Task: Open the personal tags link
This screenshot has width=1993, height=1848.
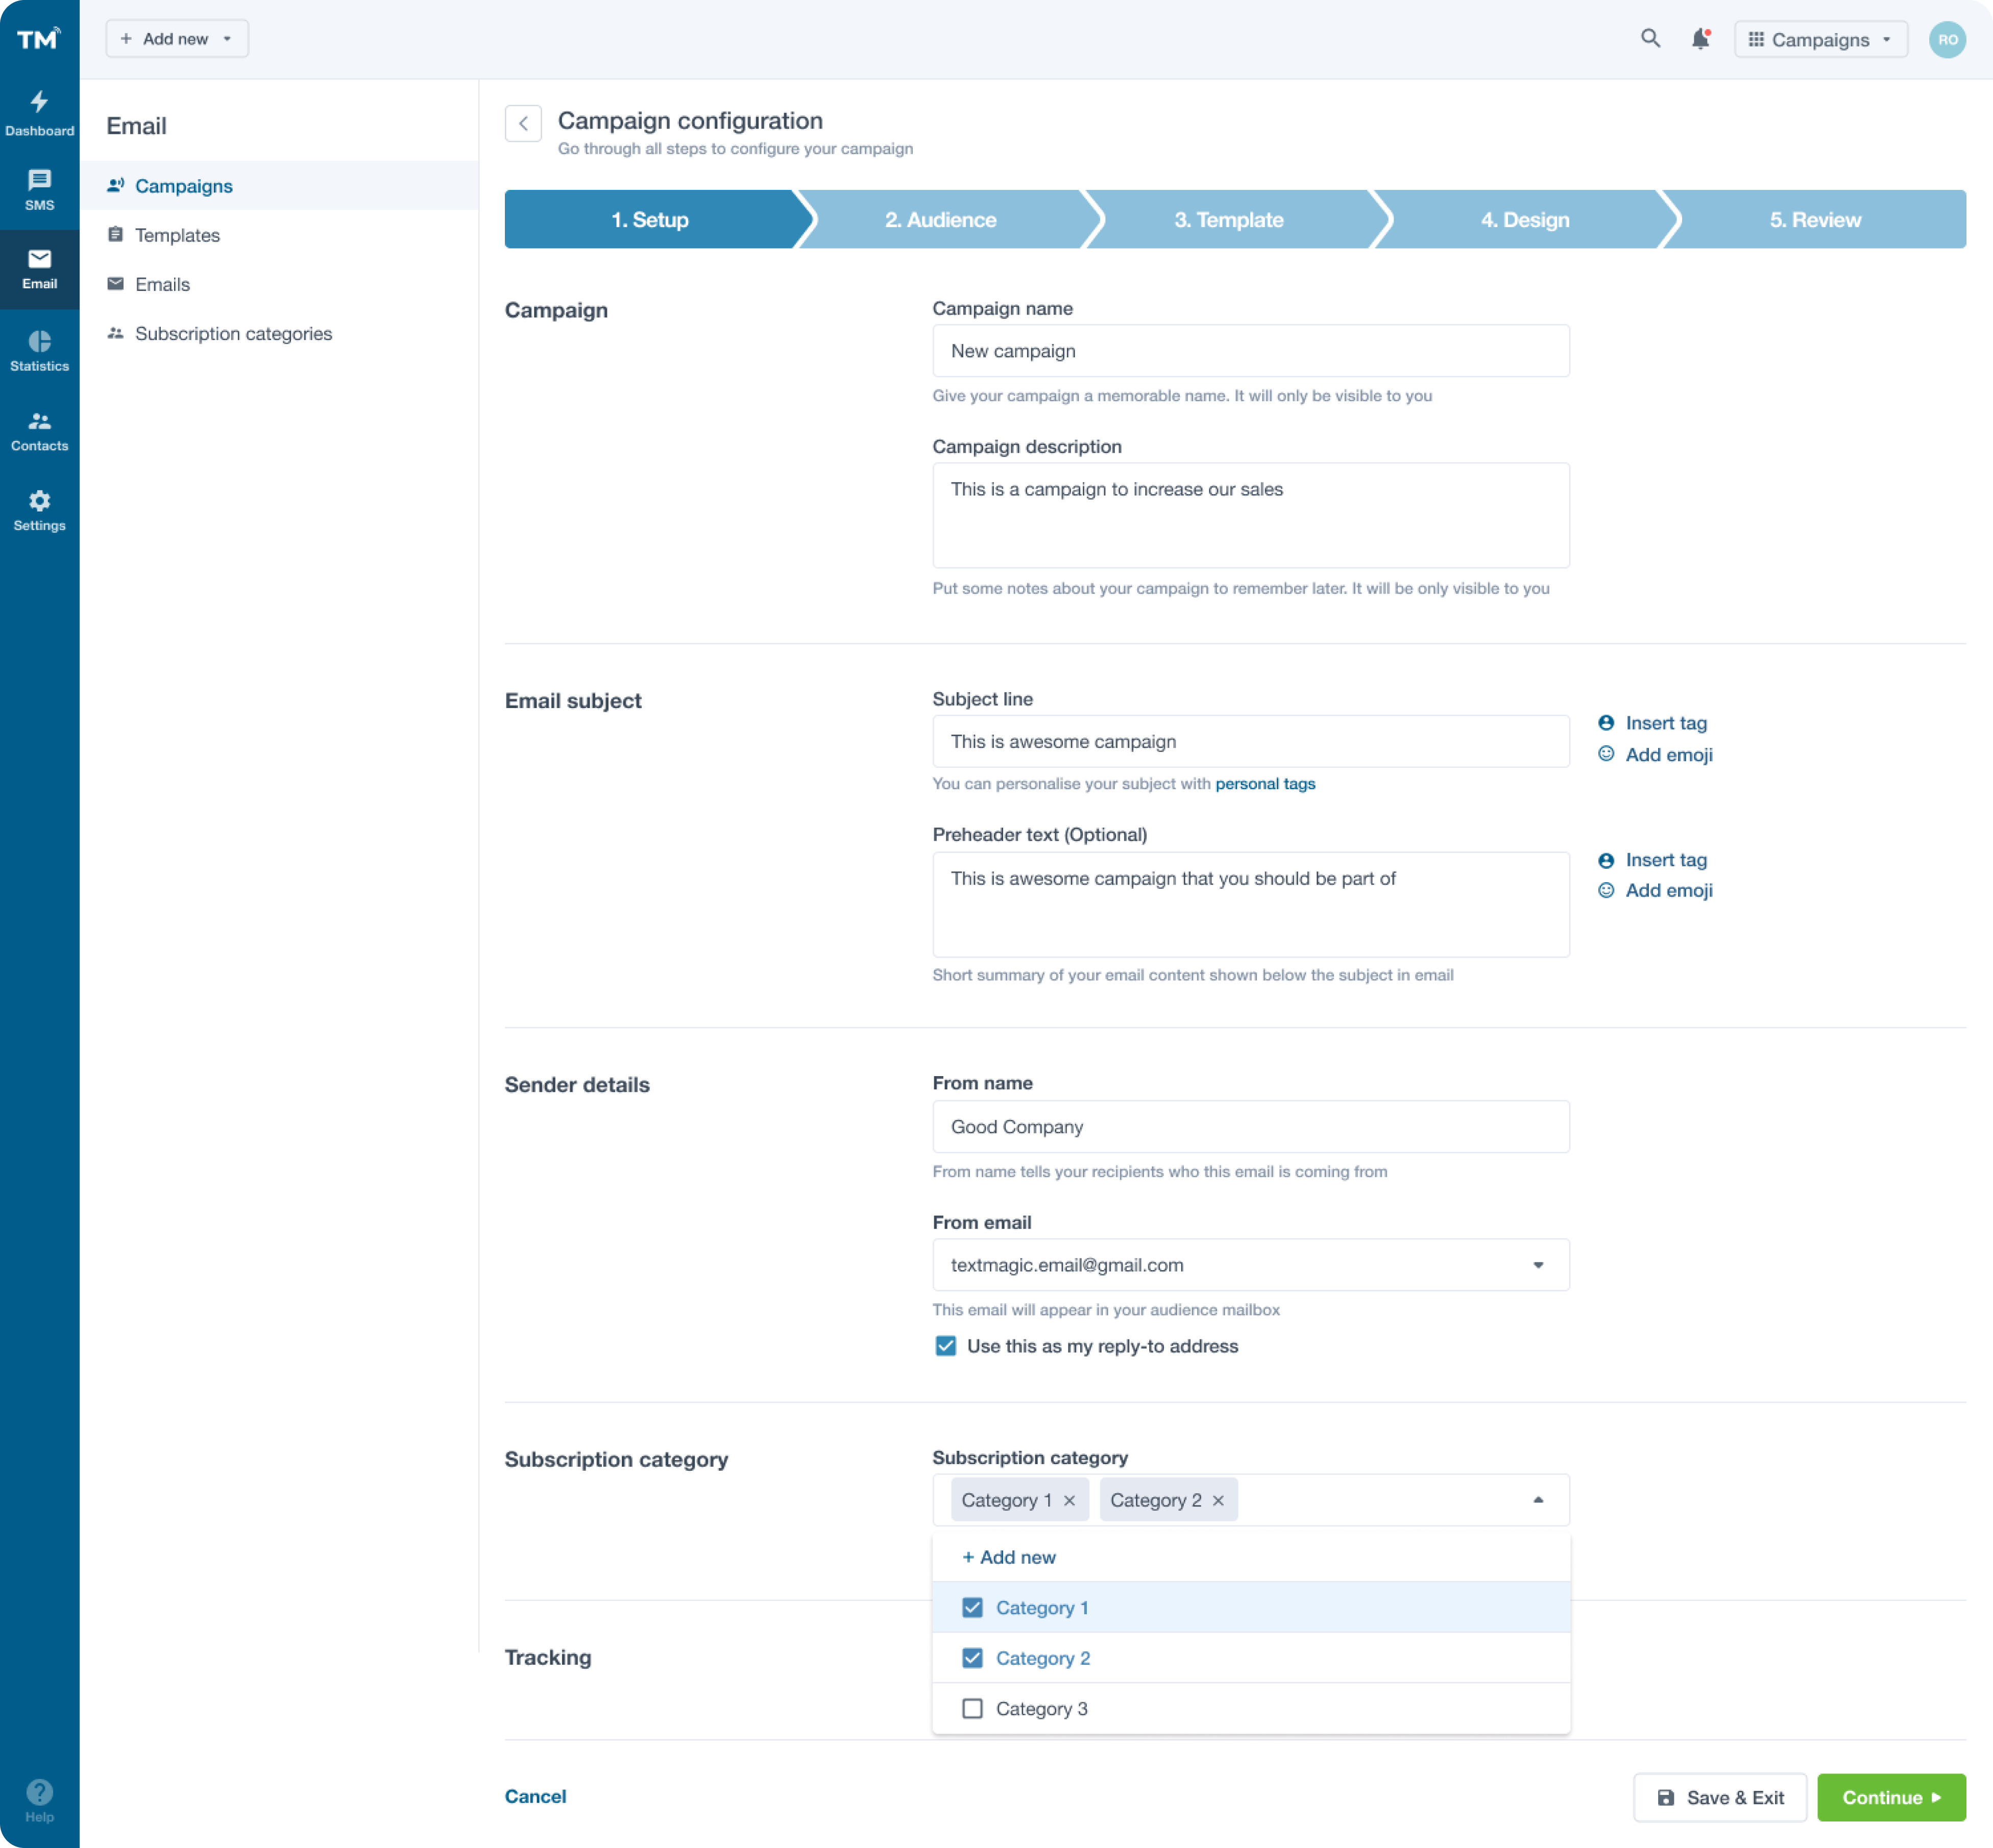Action: (1265, 783)
